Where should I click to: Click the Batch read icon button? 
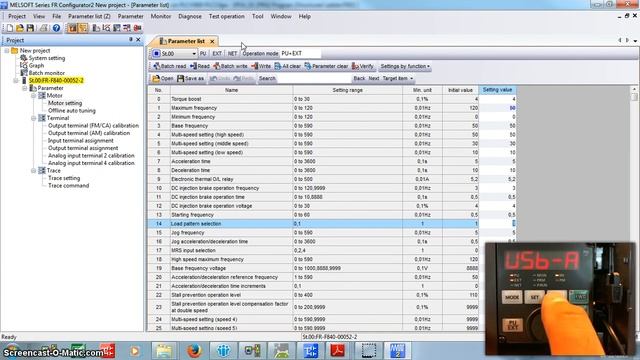(169, 66)
